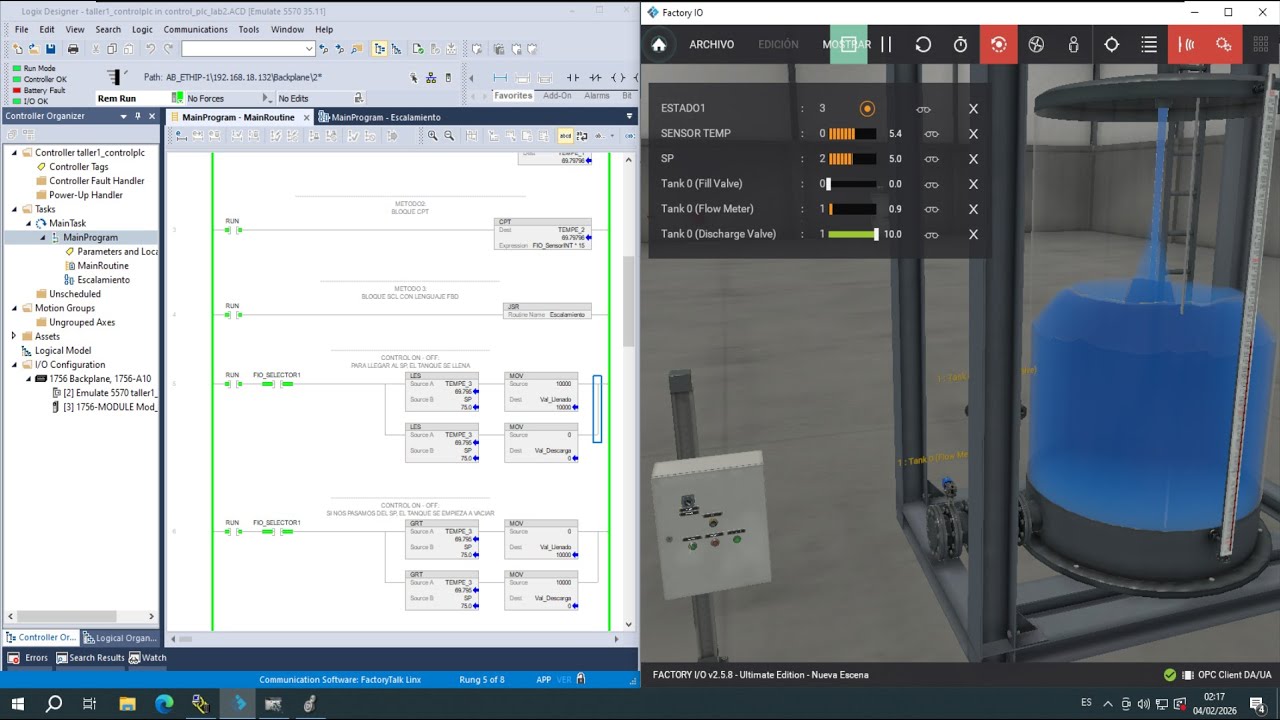
Task: Open the Watch pane button
Action: (148, 658)
